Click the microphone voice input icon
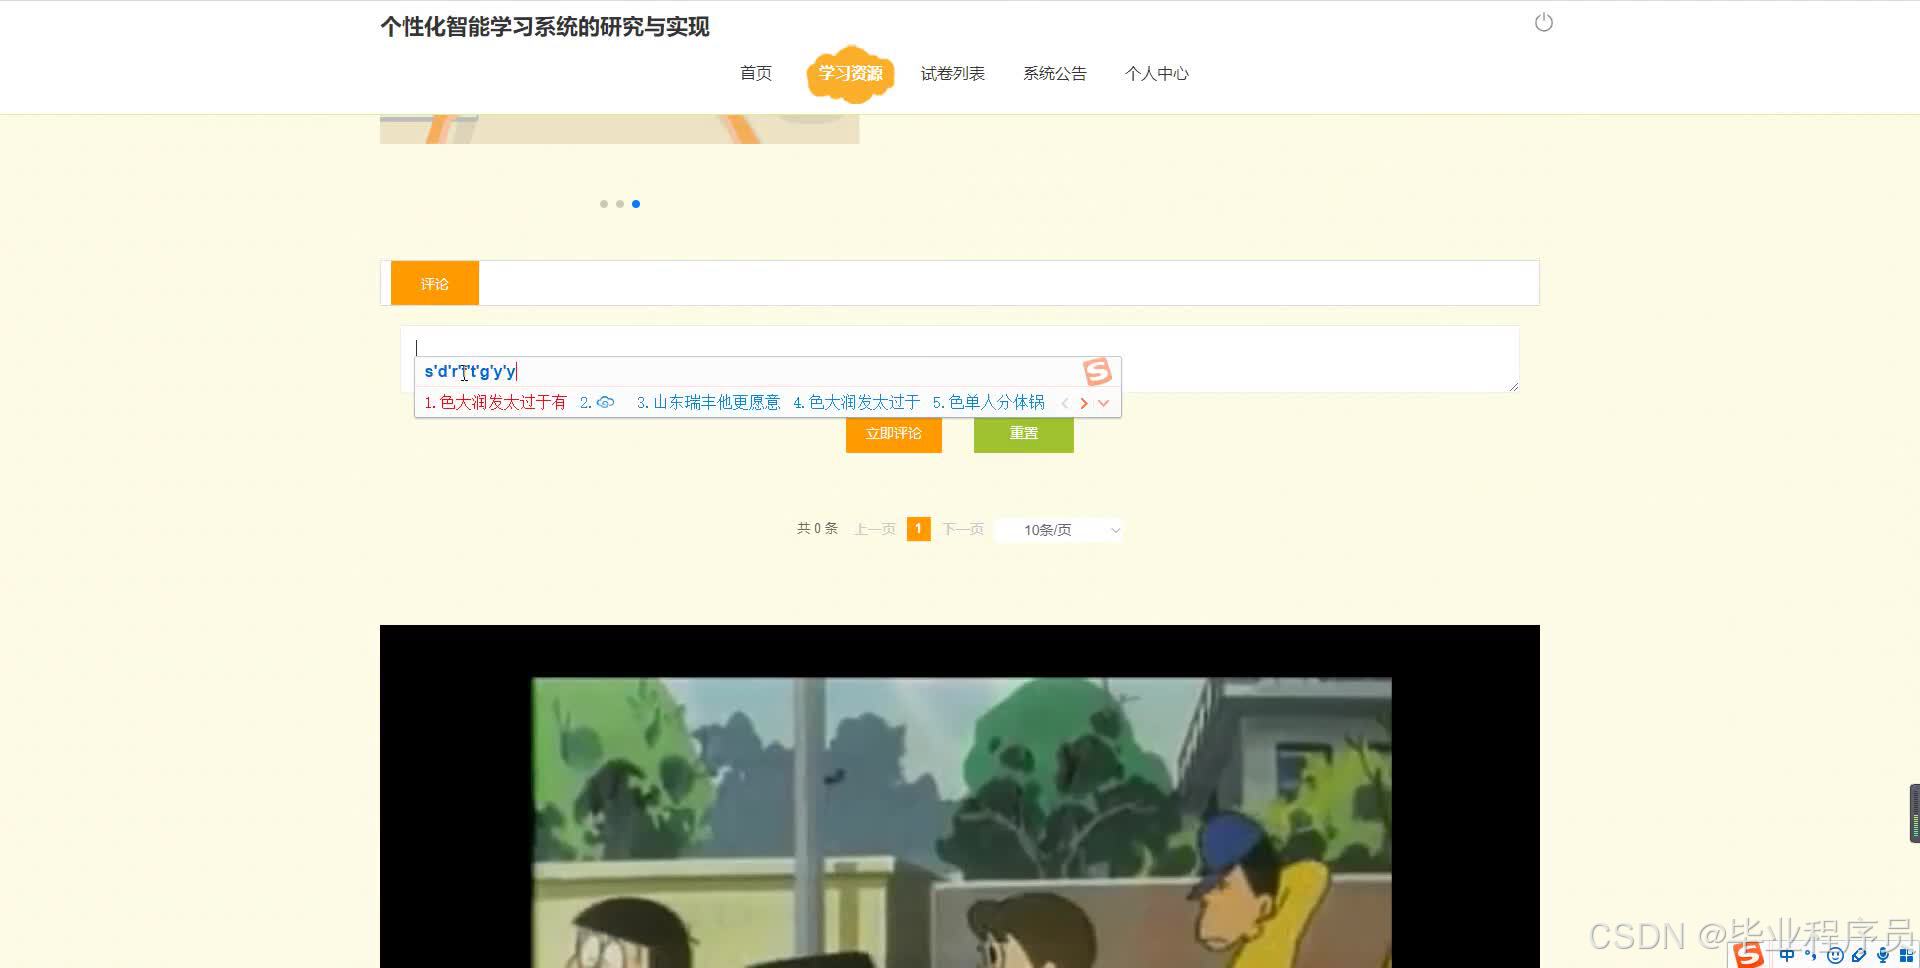This screenshot has width=1920, height=968. coord(1883,955)
